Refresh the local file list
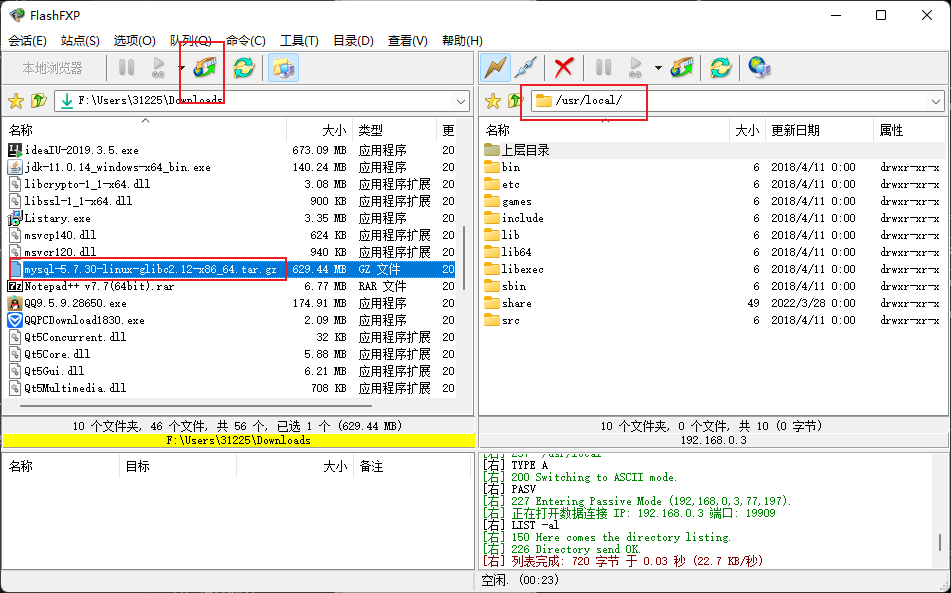This screenshot has height=593, width=951. (243, 68)
